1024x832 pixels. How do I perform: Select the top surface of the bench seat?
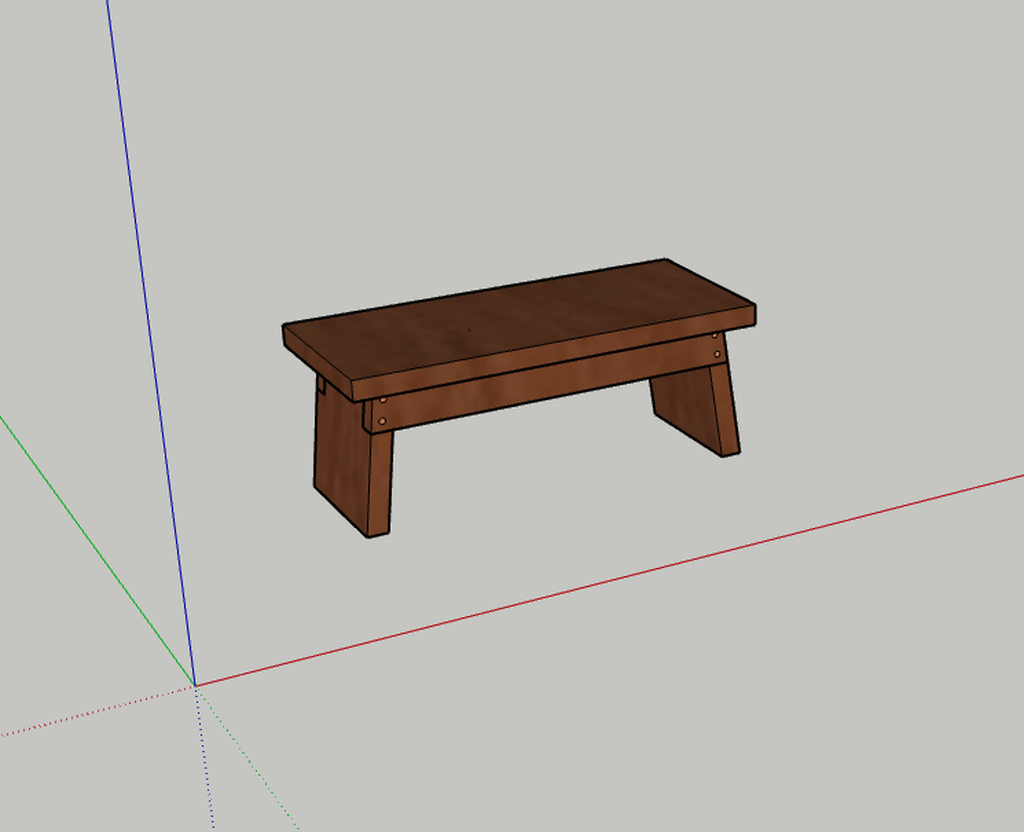point(519,319)
